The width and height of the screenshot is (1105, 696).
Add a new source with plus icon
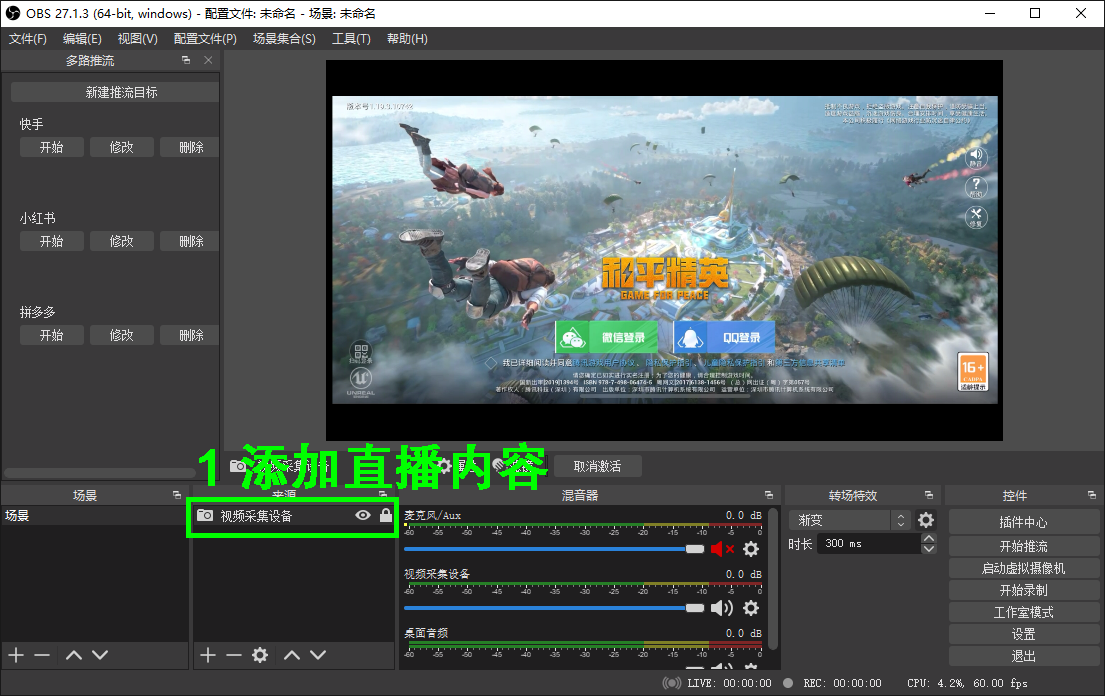tap(208, 655)
